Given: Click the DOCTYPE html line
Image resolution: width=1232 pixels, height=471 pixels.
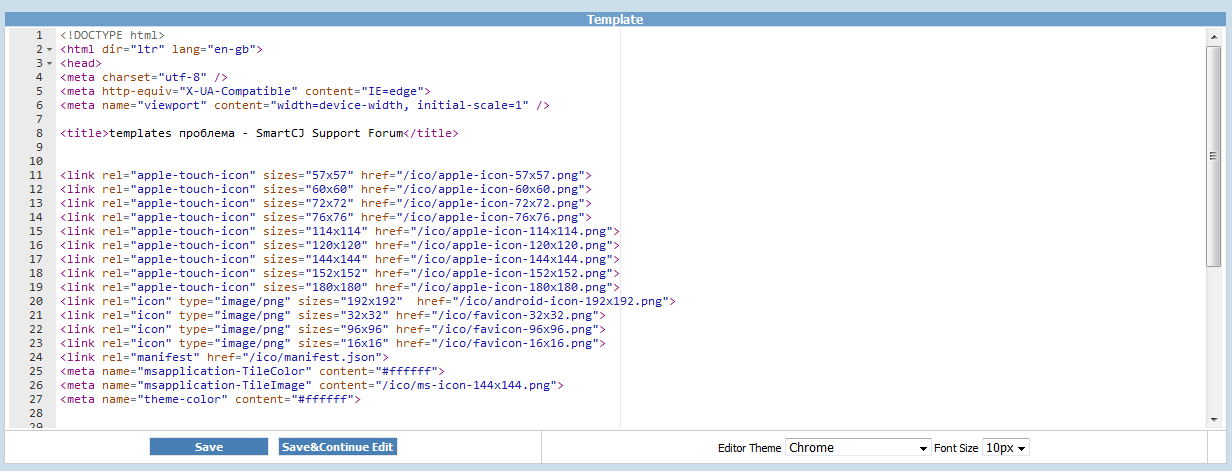Looking at the screenshot, I should 112,35.
